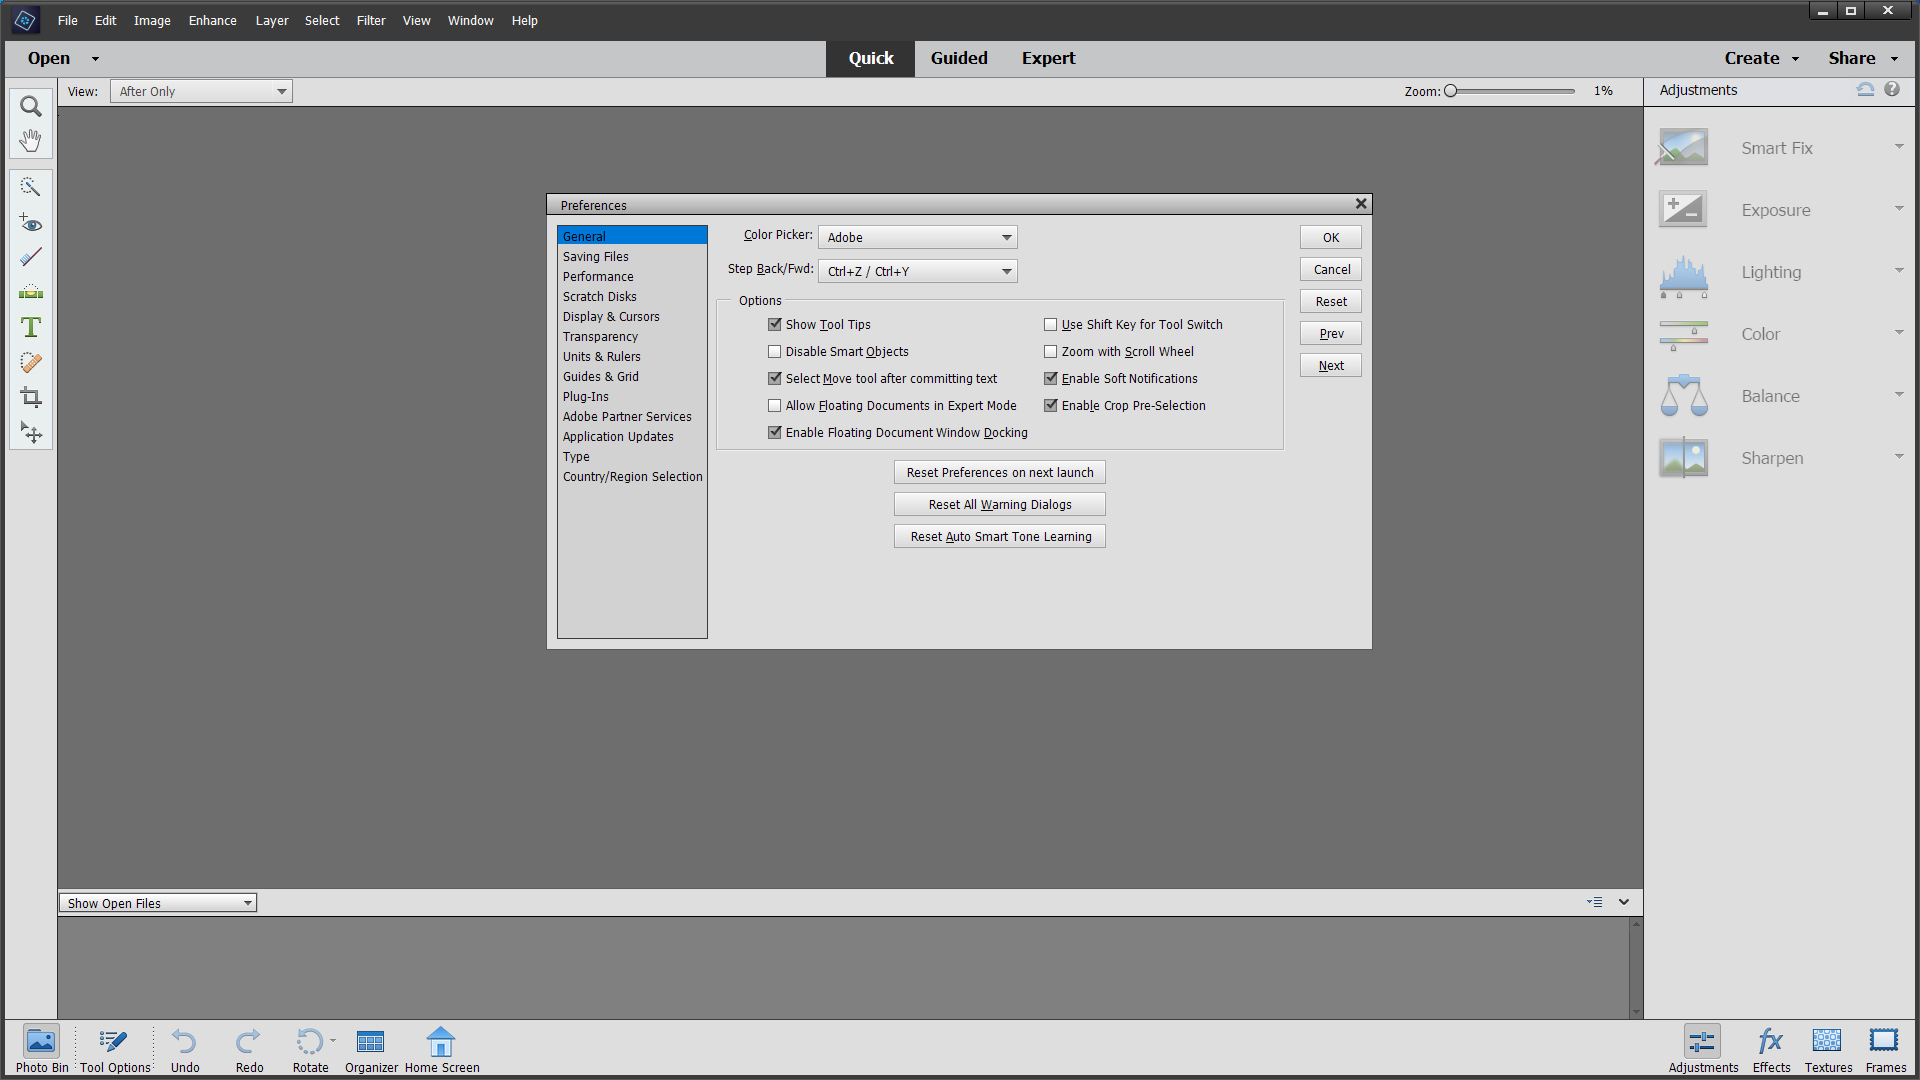Select the Horizontal Type tool
Image resolution: width=1920 pixels, height=1080 pixels.
(x=30, y=327)
